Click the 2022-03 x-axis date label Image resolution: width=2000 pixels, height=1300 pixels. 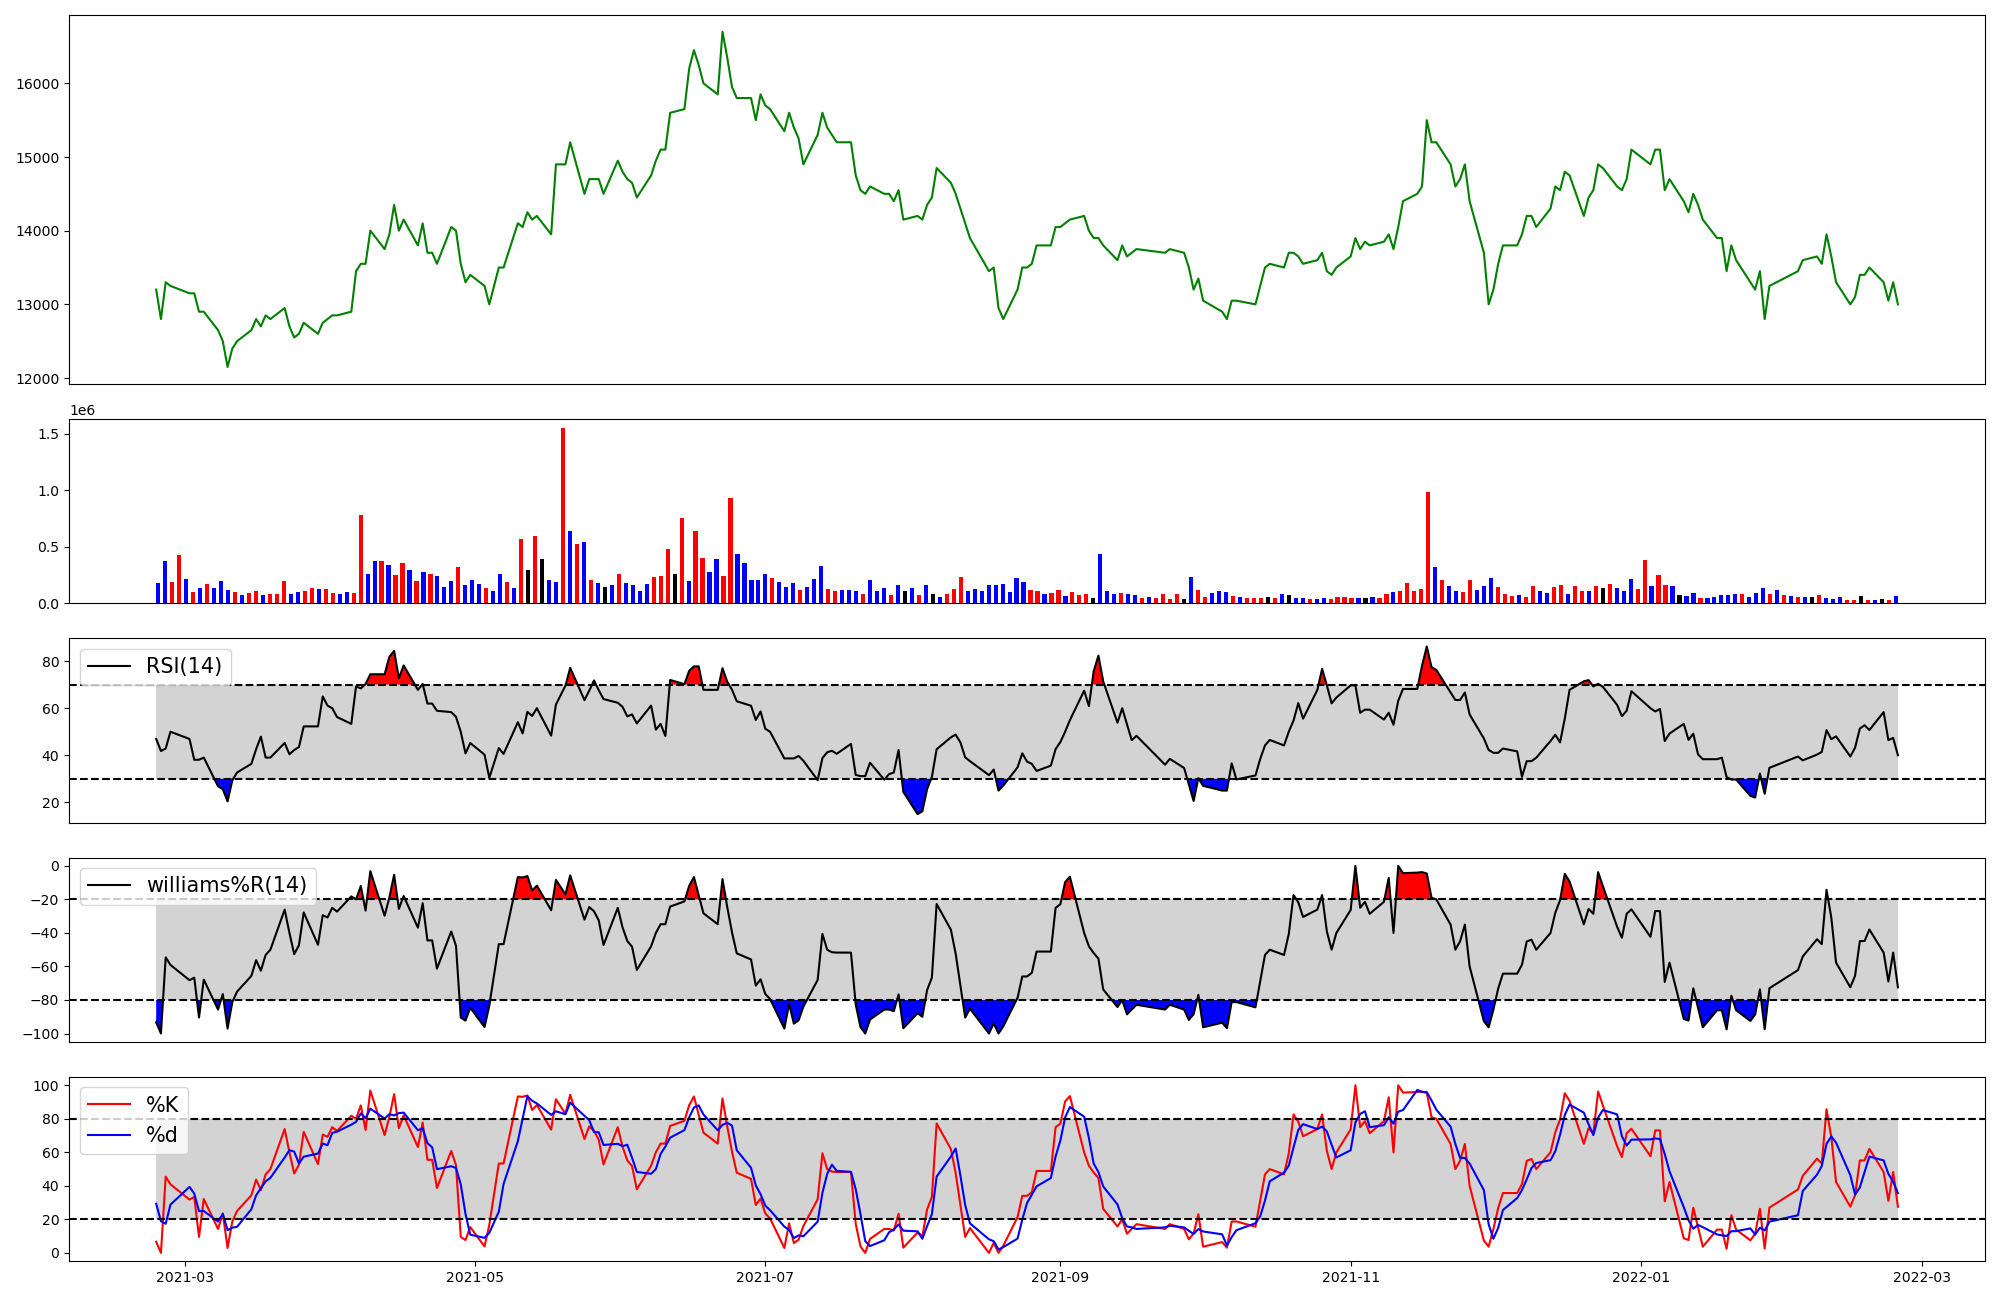(1922, 1276)
